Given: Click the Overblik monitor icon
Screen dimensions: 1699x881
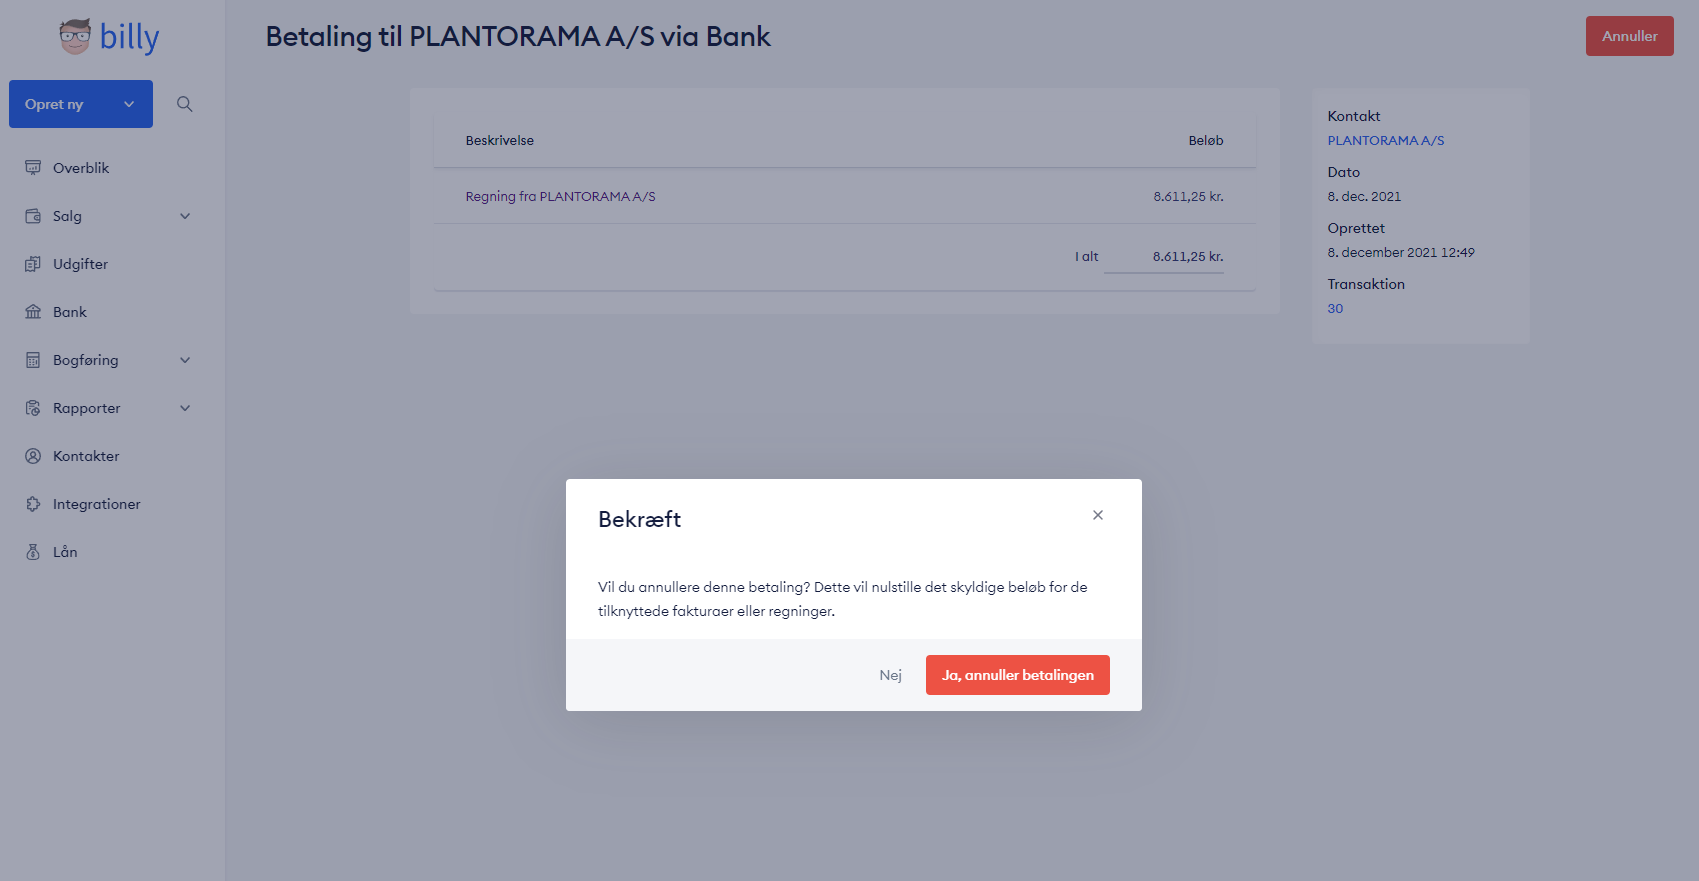Looking at the screenshot, I should [33, 168].
